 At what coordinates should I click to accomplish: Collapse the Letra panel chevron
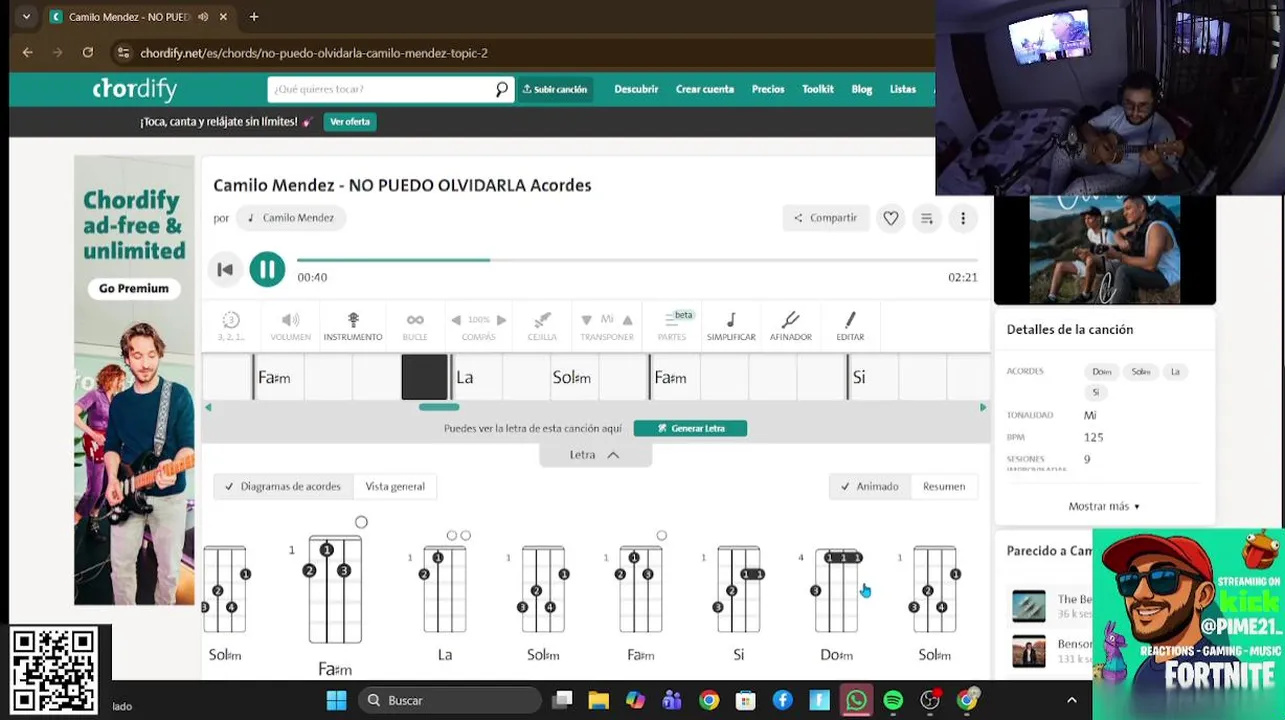pyautogui.click(x=613, y=455)
